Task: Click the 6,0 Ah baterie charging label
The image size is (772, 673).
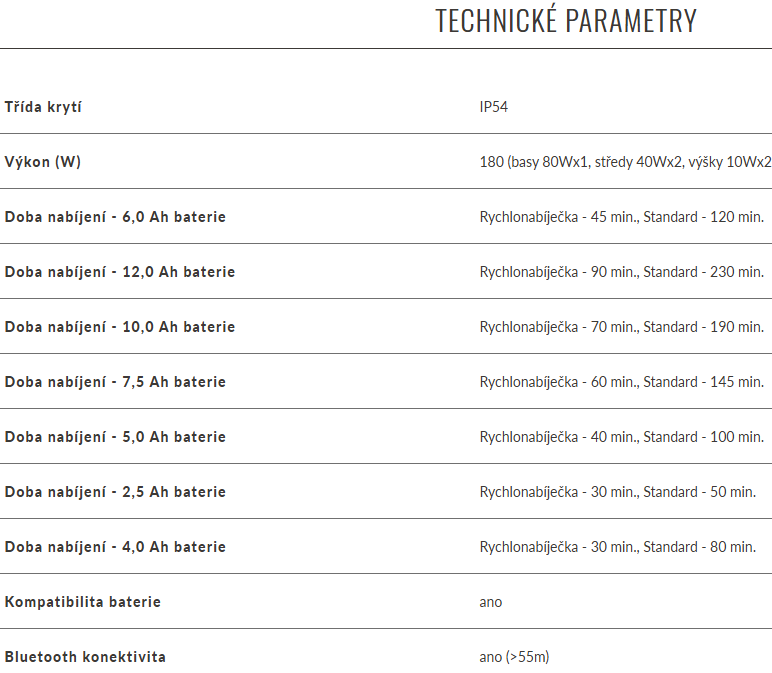Action: pos(115,217)
